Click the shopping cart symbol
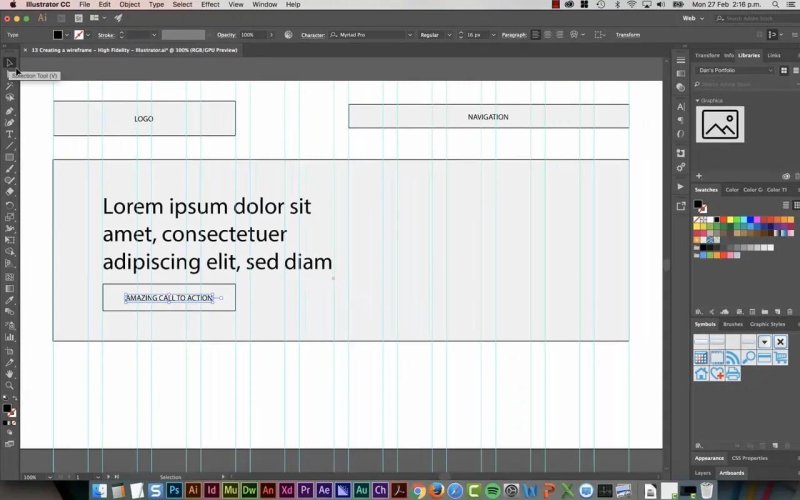This screenshot has height=500, width=800. pos(780,358)
